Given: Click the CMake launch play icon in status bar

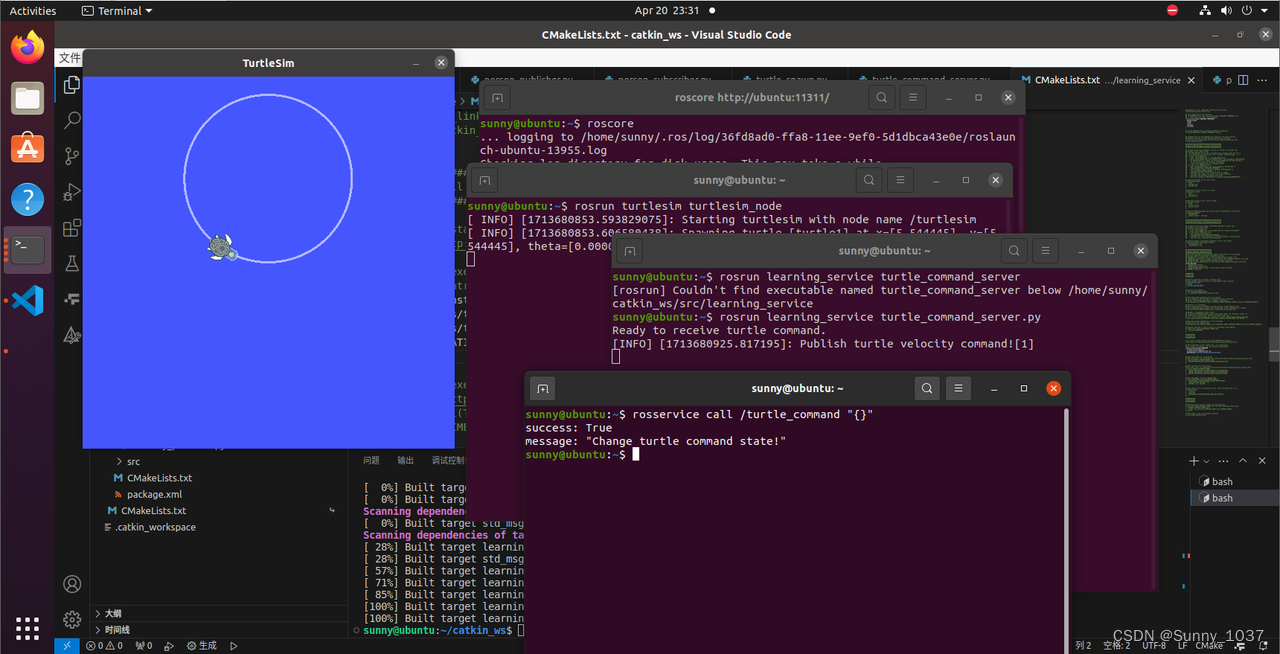Looking at the screenshot, I should pyautogui.click(x=234, y=646).
